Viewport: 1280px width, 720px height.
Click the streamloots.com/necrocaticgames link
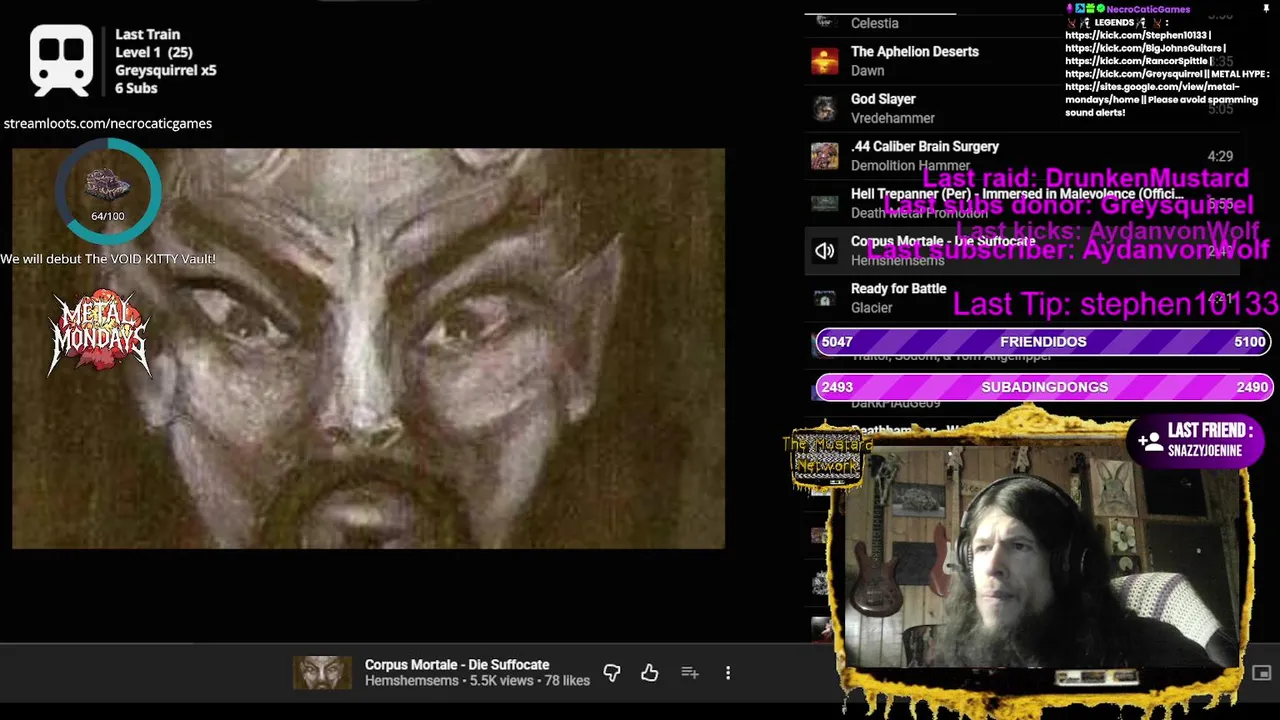(108, 124)
